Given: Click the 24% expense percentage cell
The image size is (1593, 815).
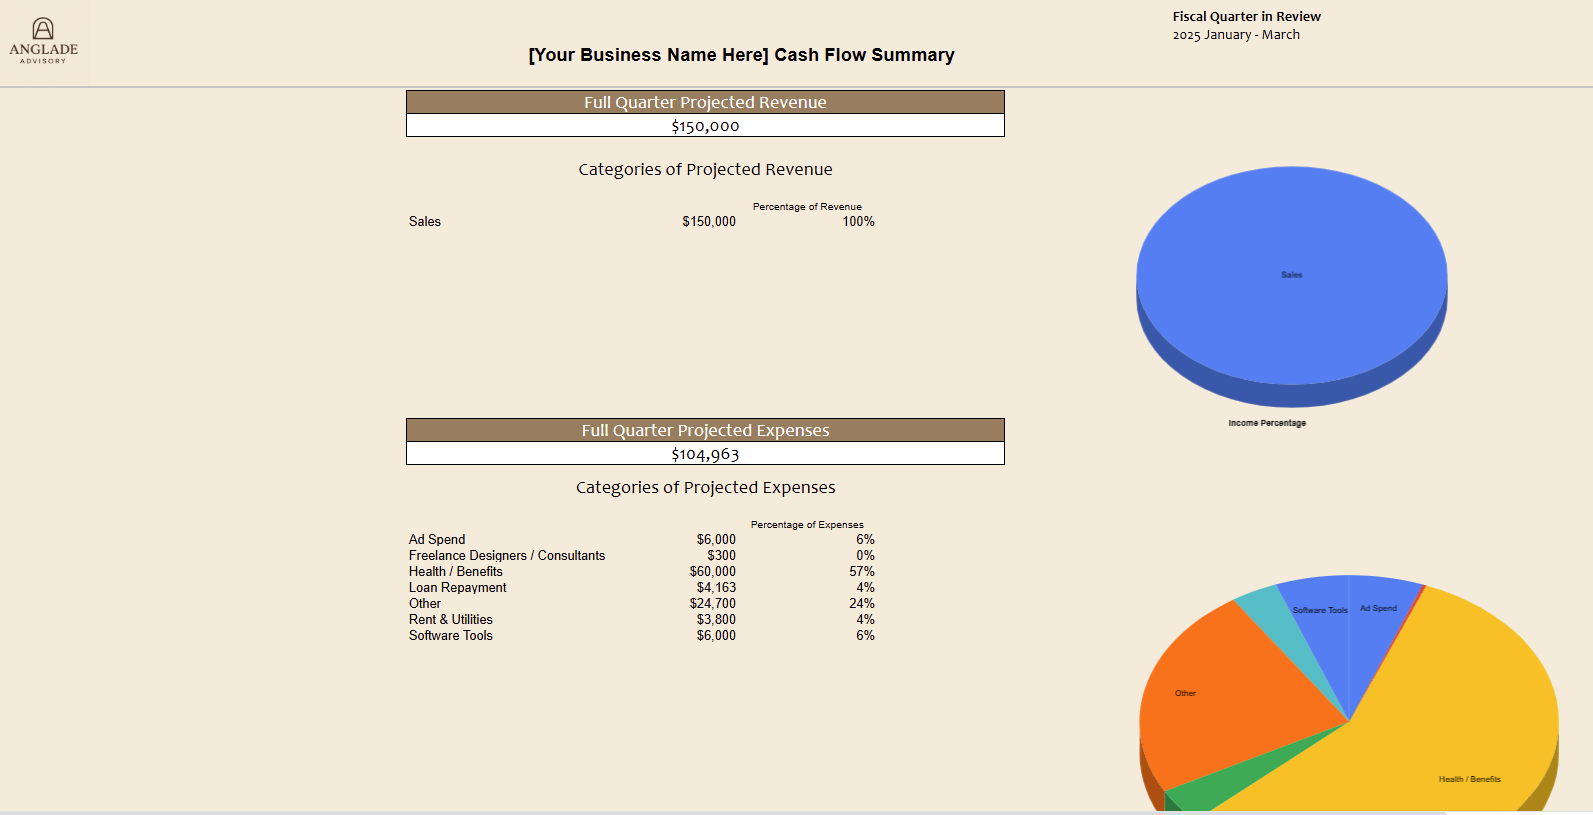Looking at the screenshot, I should click(x=862, y=604).
